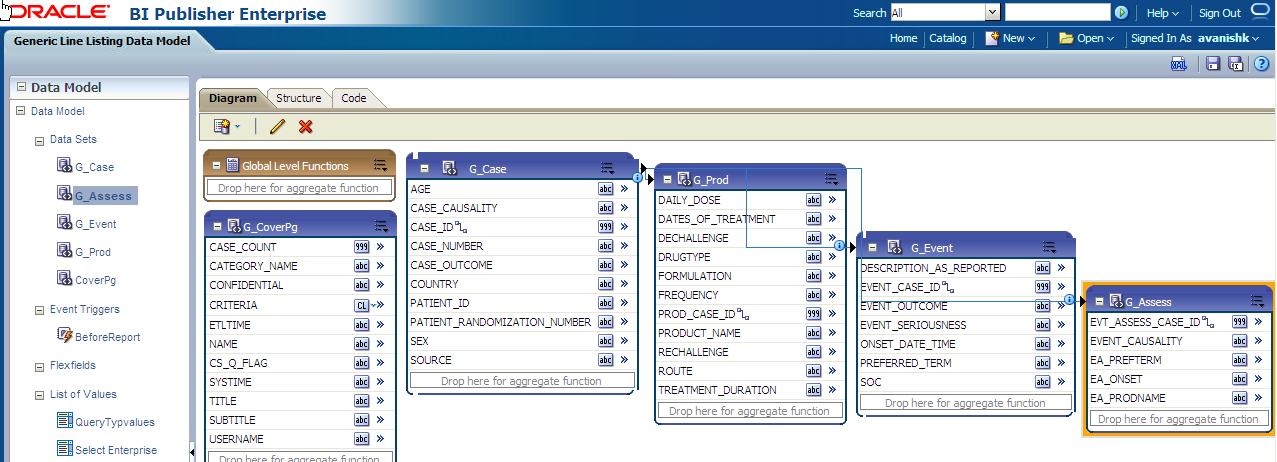
Task: Click the info link icon on G_Case edge
Action: click(x=638, y=177)
